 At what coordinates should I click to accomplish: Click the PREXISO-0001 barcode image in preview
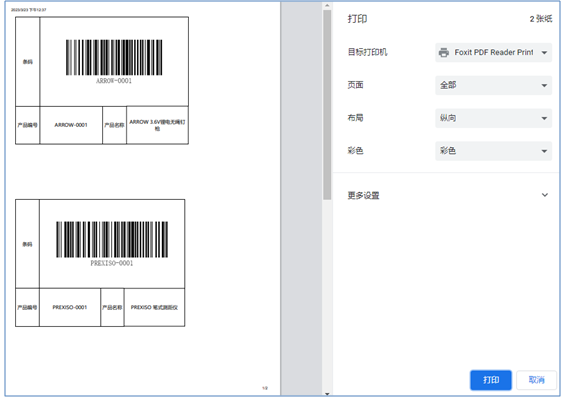pyautogui.click(x=112, y=240)
